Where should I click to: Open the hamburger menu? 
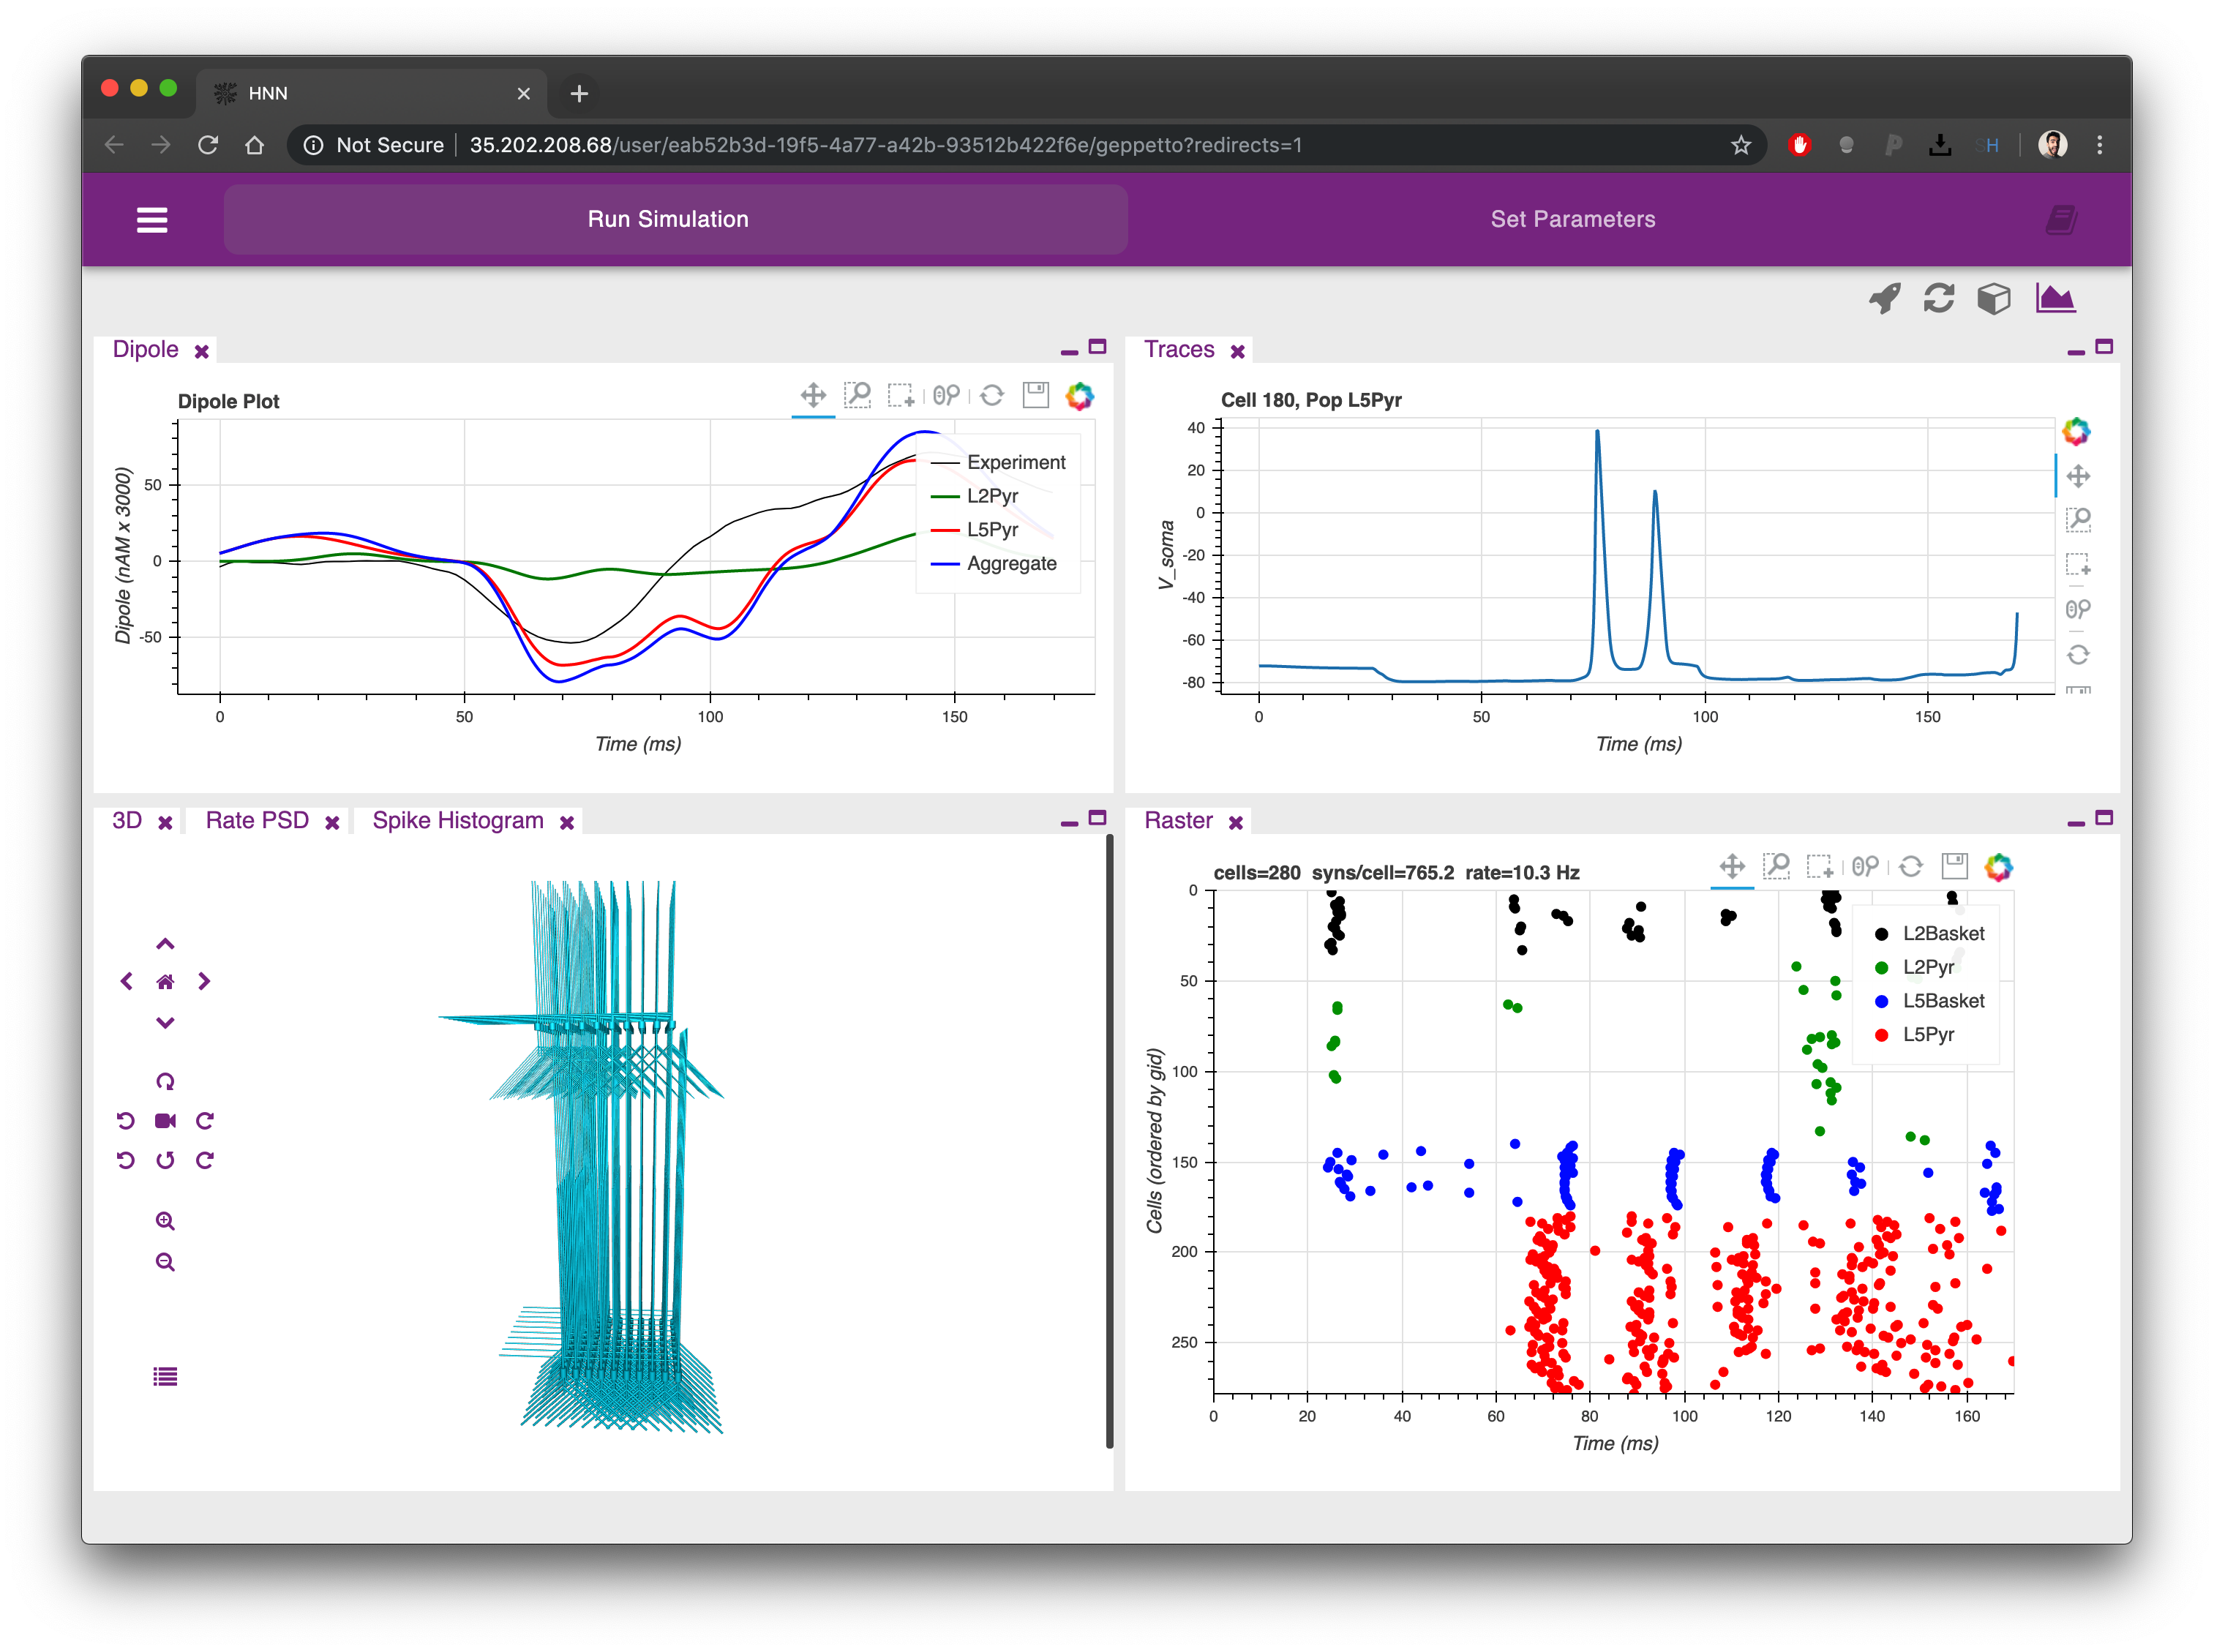click(152, 220)
